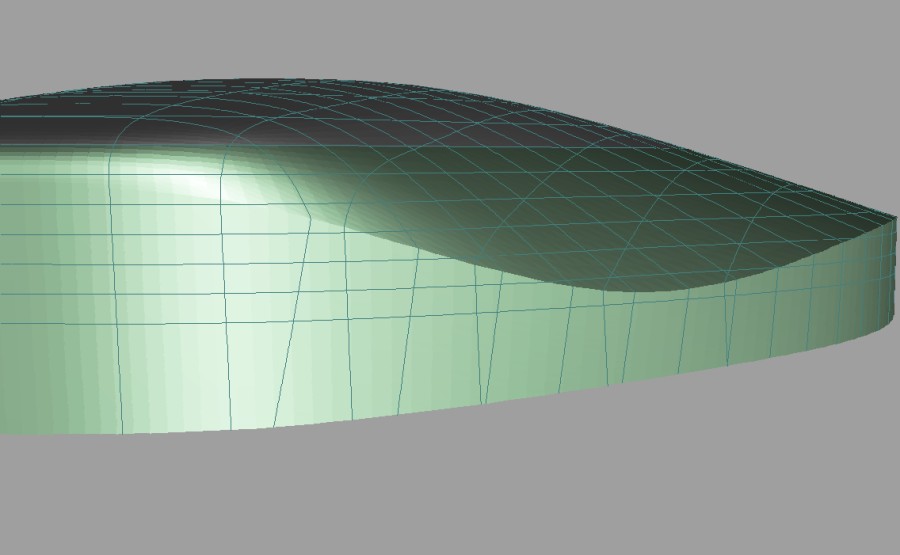Screen dimensions: 900x555
Task: Click gray background in the upper right corner
Action: tap(820, 50)
